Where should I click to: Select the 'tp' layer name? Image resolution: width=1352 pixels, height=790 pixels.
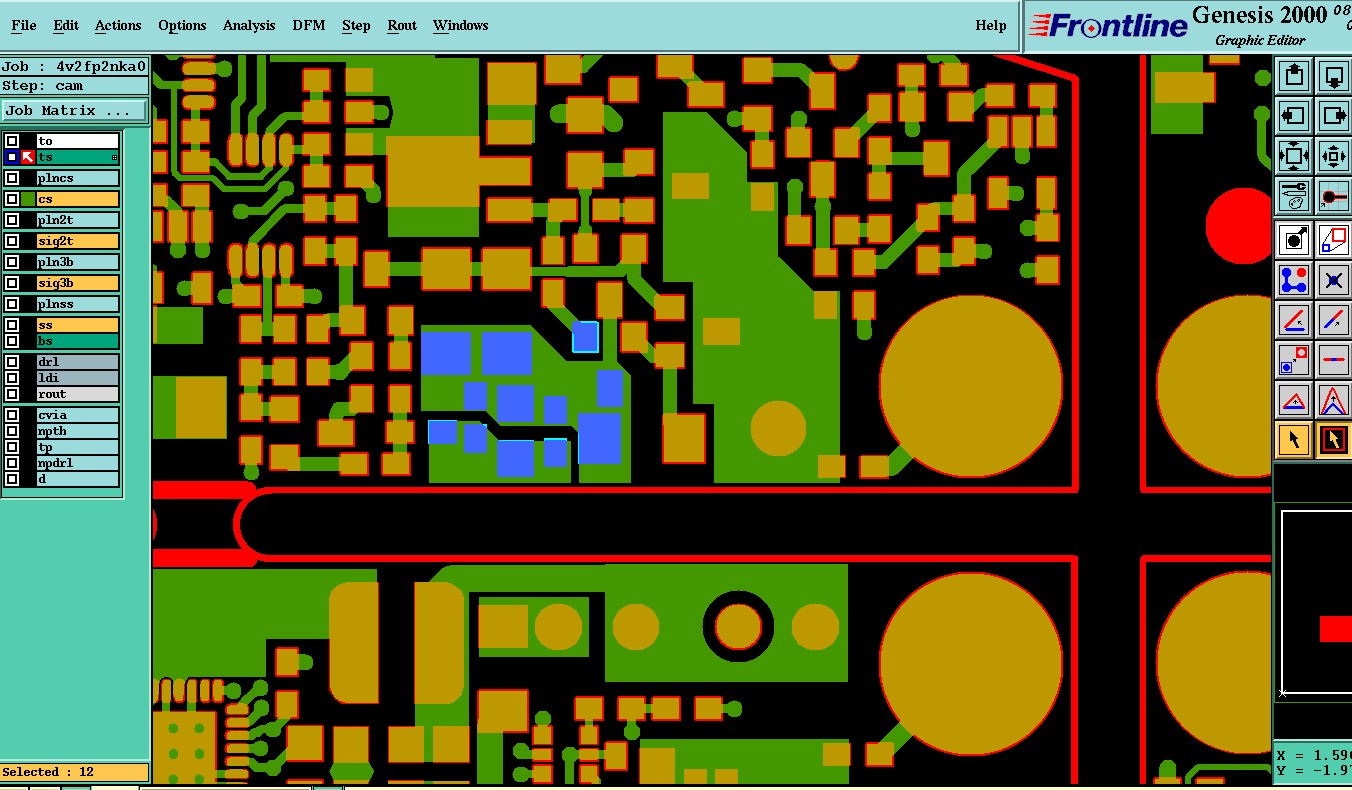tap(78, 447)
